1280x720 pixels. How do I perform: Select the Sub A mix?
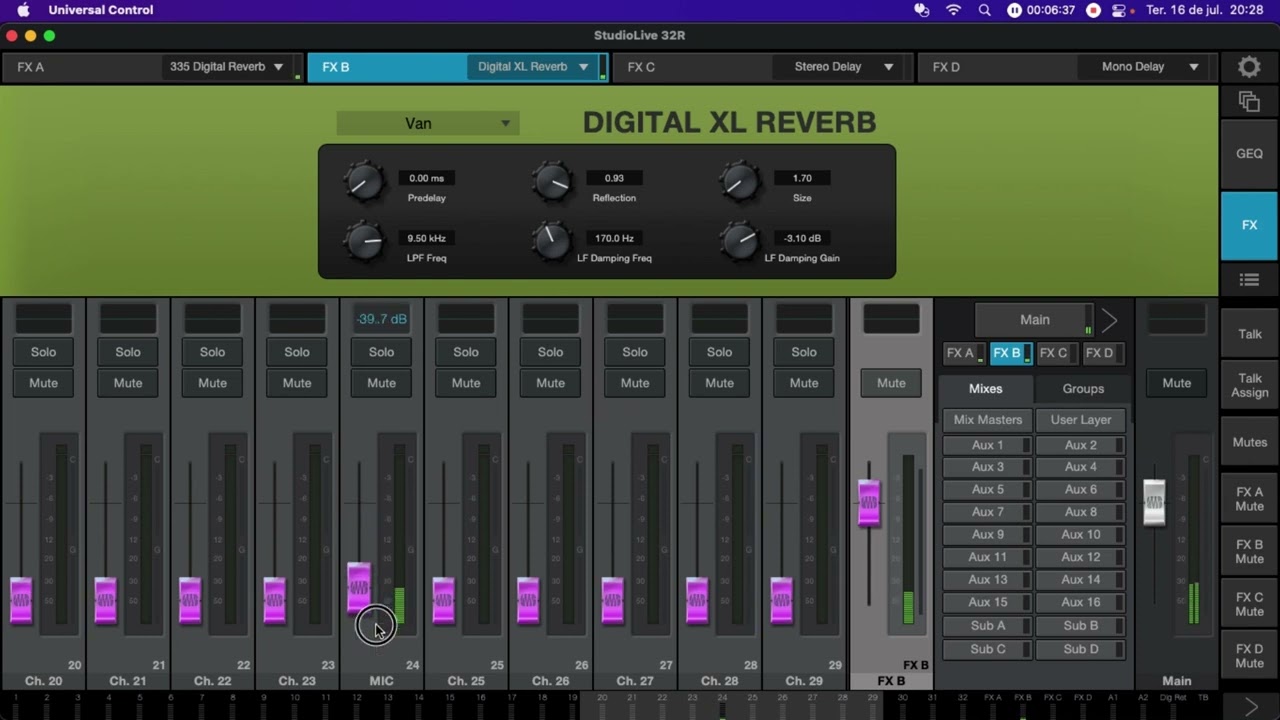point(987,626)
